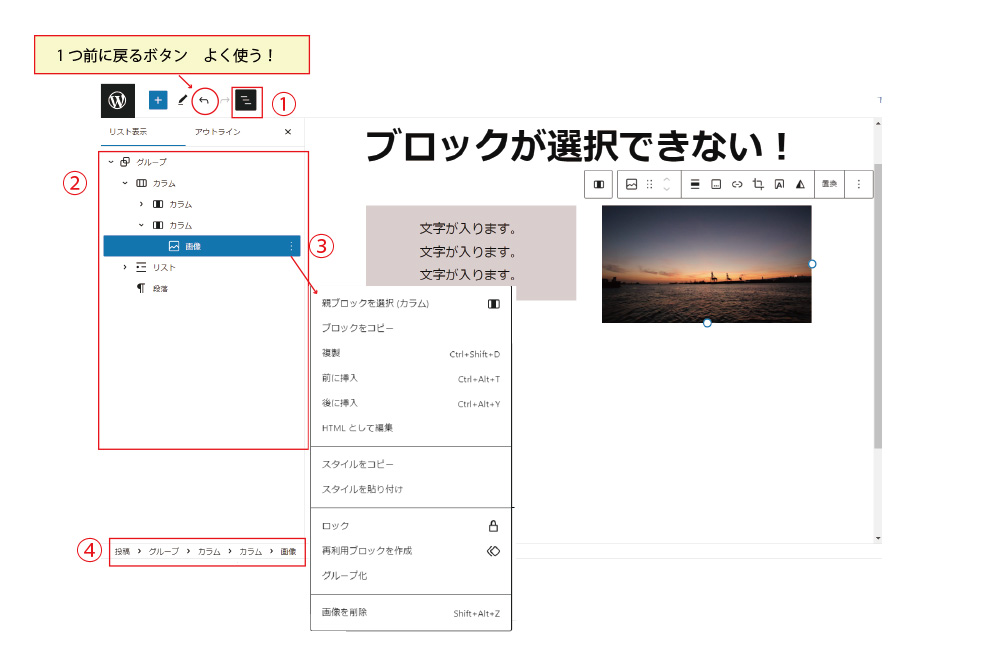Image resolution: width=1000 pixels, height=660 pixels.
Task: Select parent column button in block toolbar
Action: coord(599,184)
